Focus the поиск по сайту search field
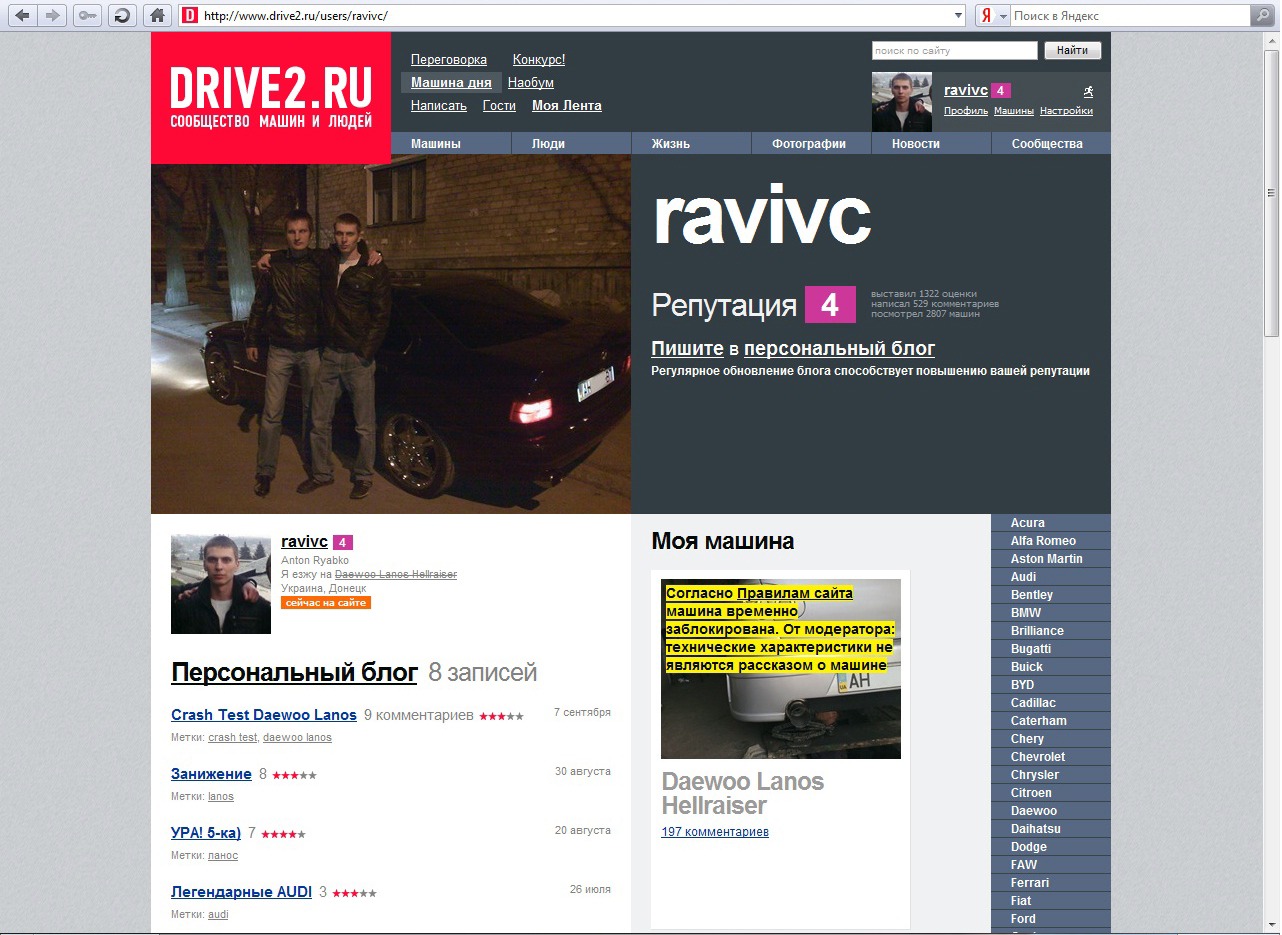Viewport: 1282px width, 935px height. [x=954, y=50]
